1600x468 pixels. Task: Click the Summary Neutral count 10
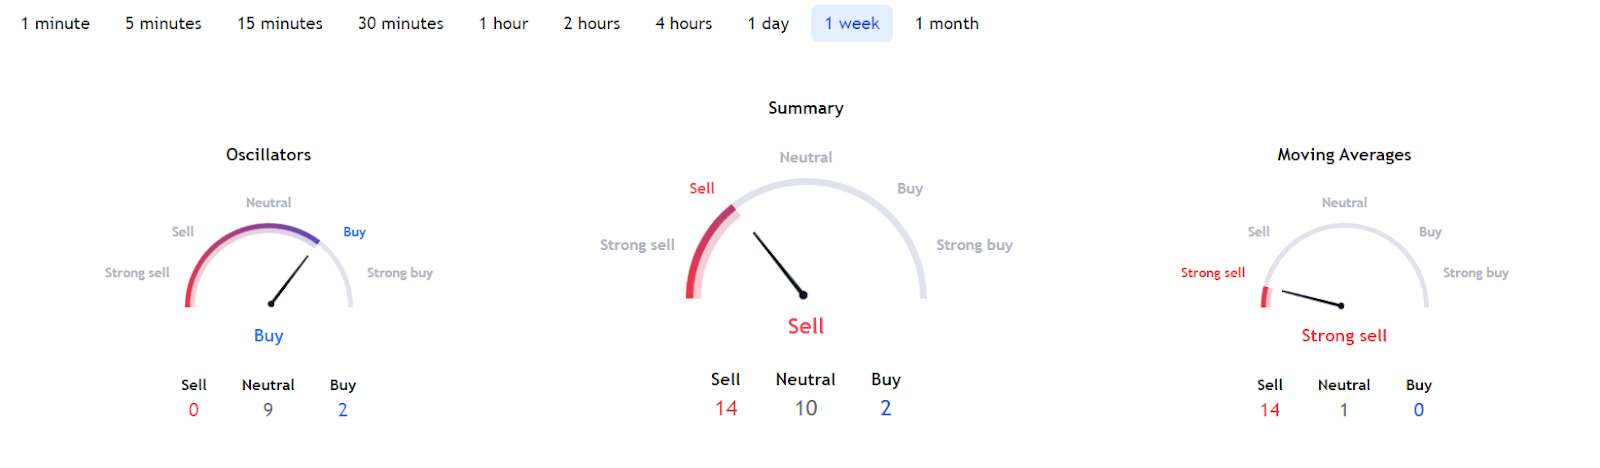pyautogui.click(x=806, y=408)
